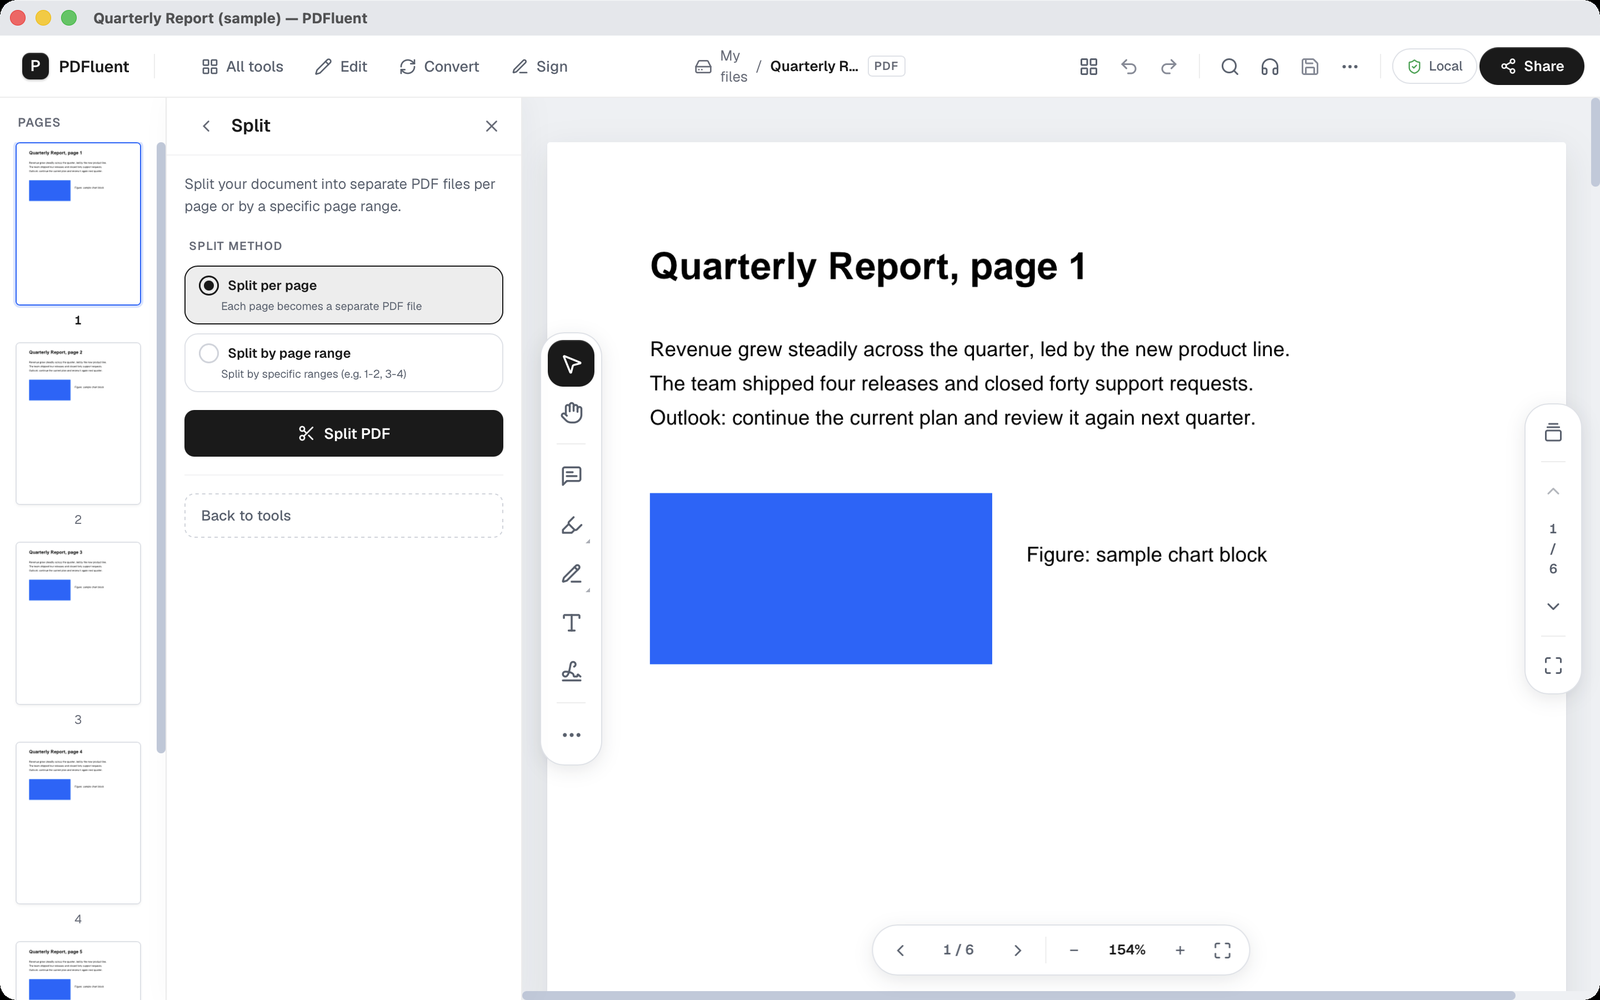Open search with magnifier icon

click(x=1230, y=66)
